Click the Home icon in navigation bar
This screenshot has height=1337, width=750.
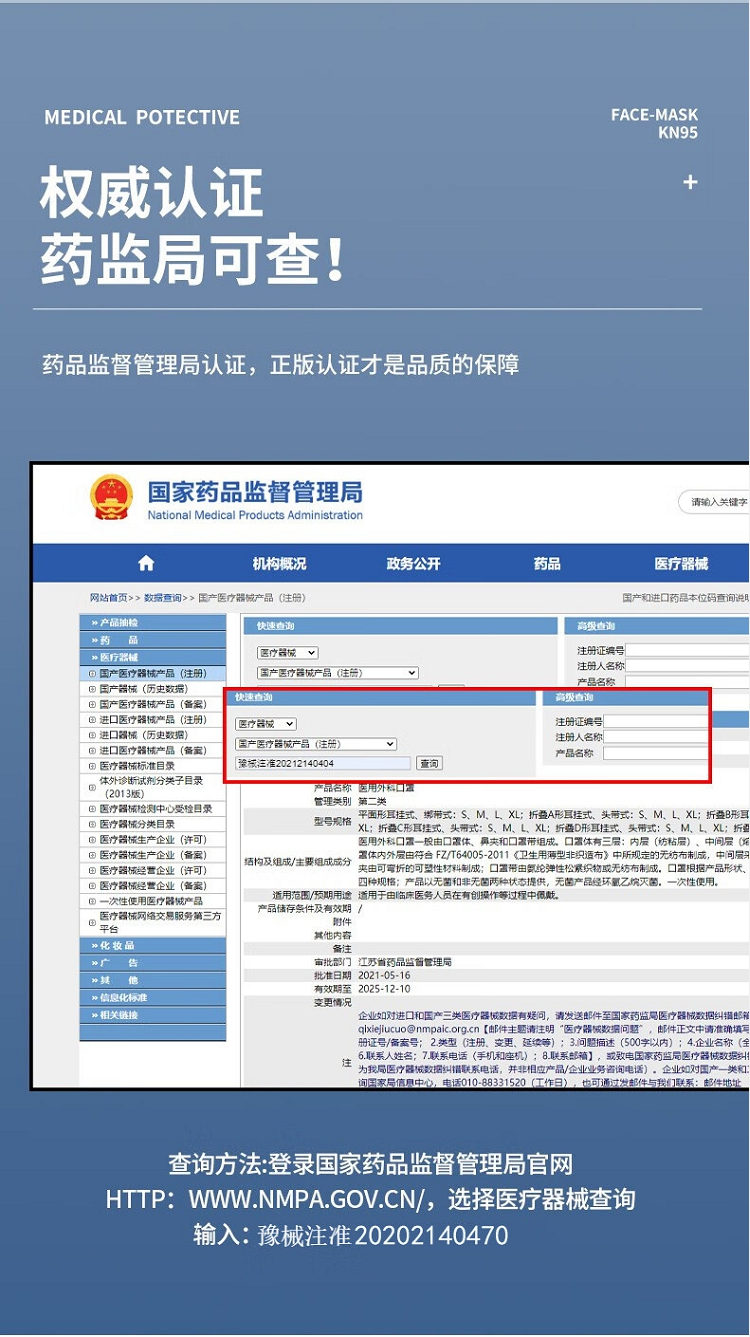click(146, 564)
